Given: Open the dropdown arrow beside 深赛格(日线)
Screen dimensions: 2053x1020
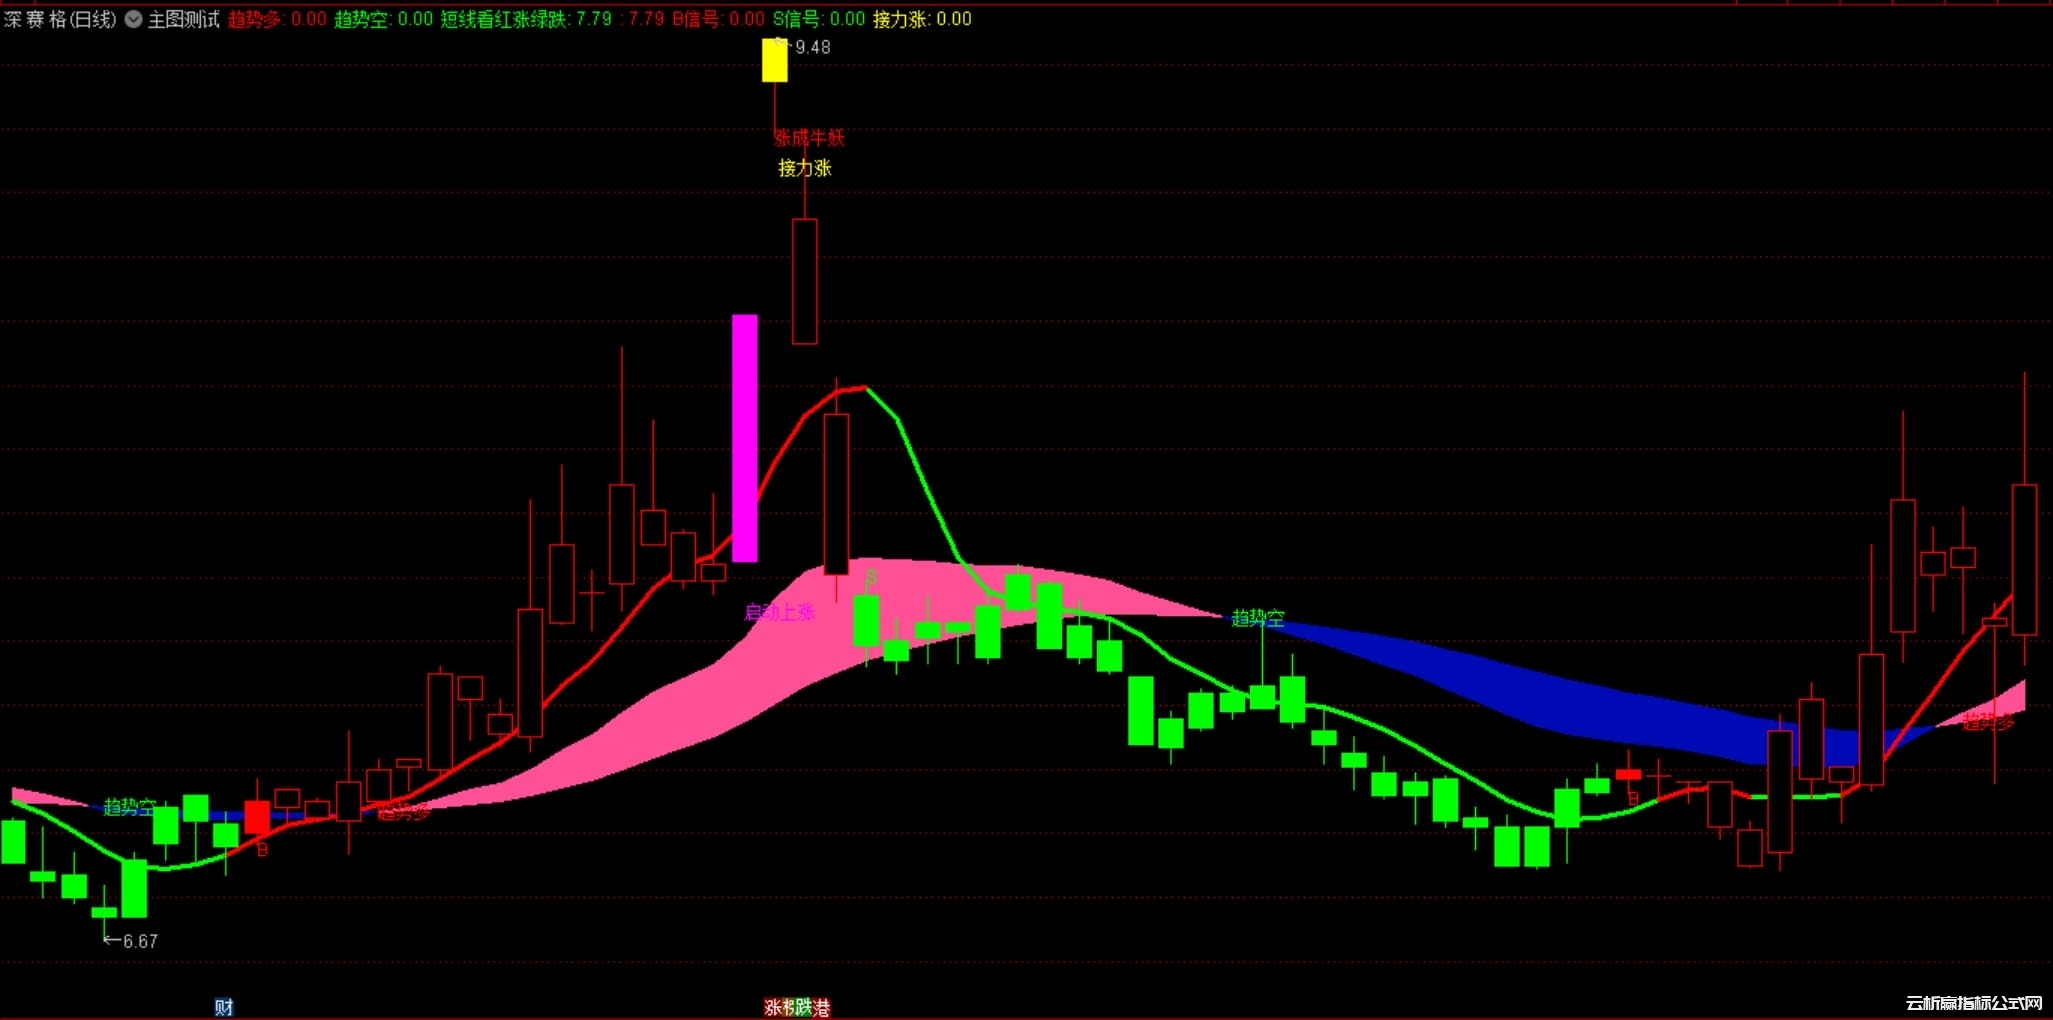Looking at the screenshot, I should point(133,19).
